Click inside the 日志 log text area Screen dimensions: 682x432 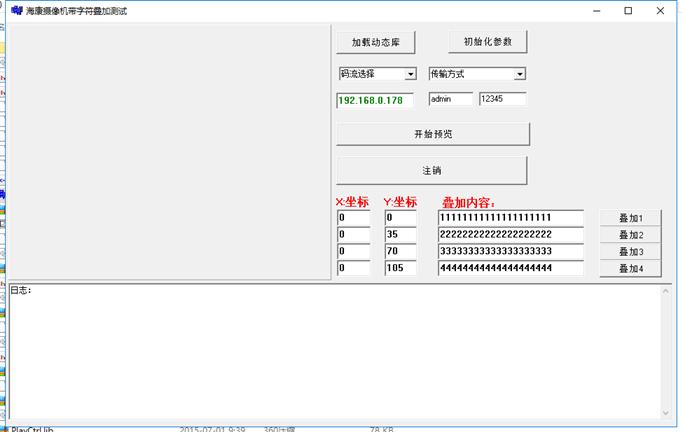335,352
